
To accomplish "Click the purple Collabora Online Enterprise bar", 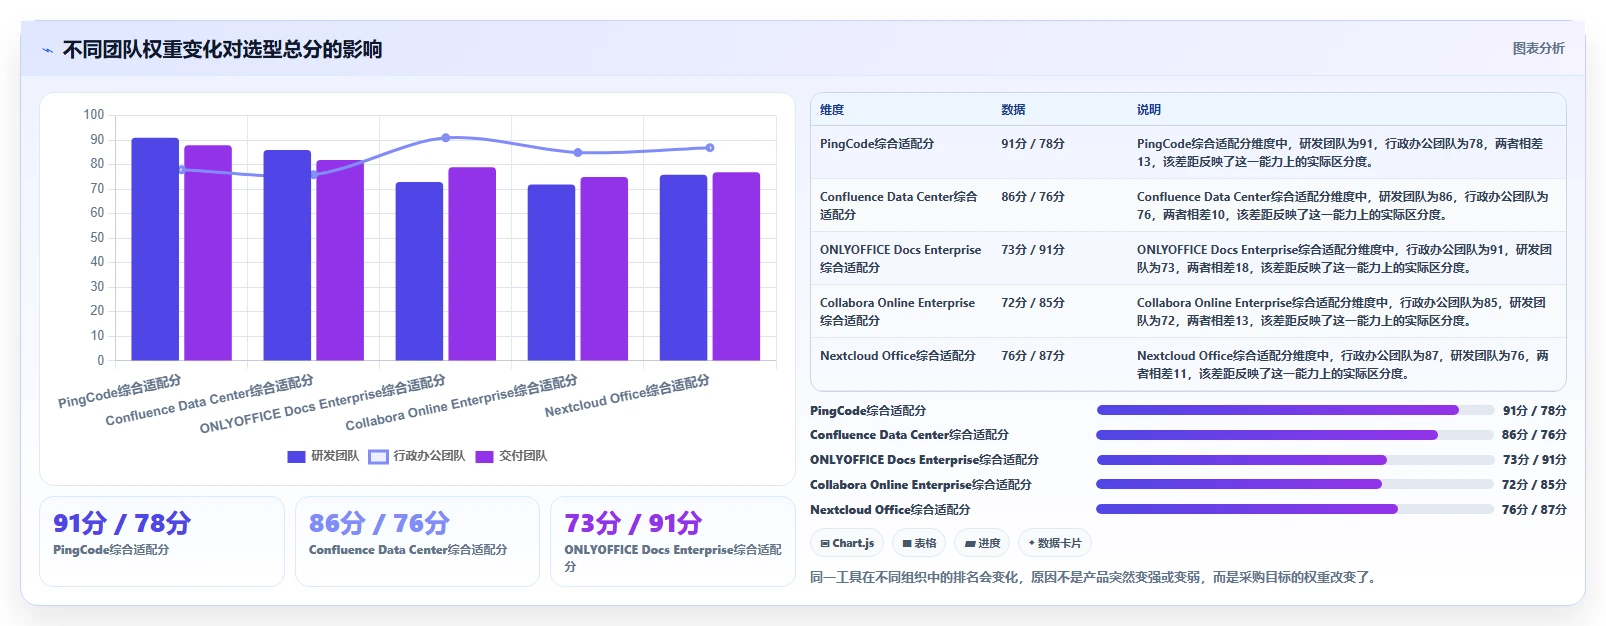I will tap(604, 269).
